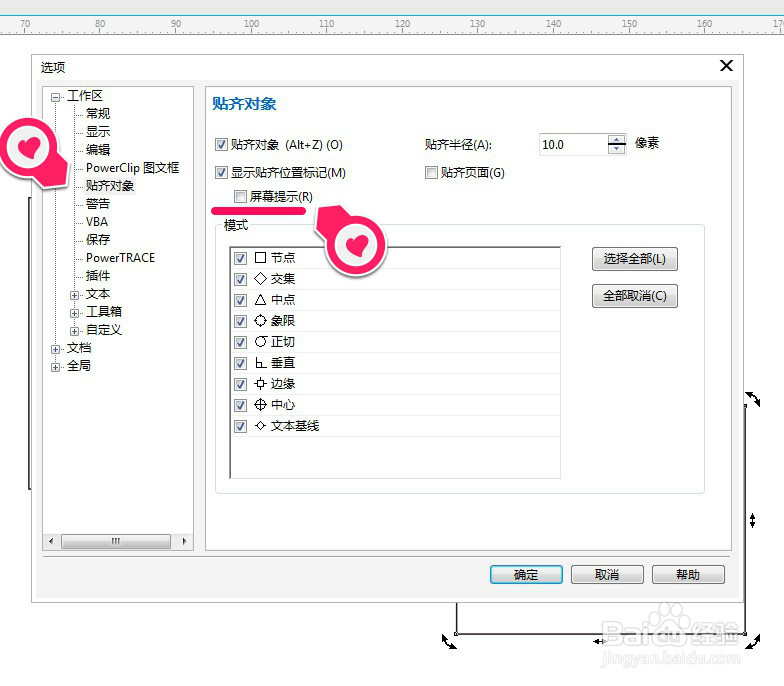The height and width of the screenshot is (686, 784).
Task: Click the diamond 交集 mode icon
Action: click(260, 278)
